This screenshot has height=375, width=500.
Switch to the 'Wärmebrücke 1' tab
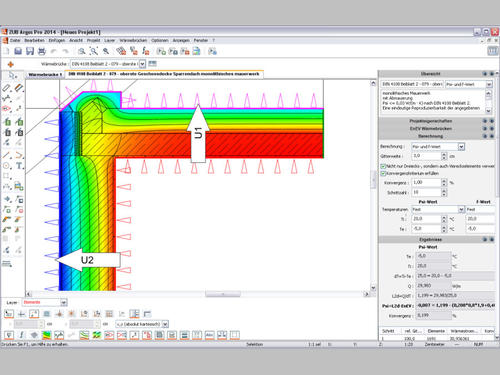pos(45,75)
